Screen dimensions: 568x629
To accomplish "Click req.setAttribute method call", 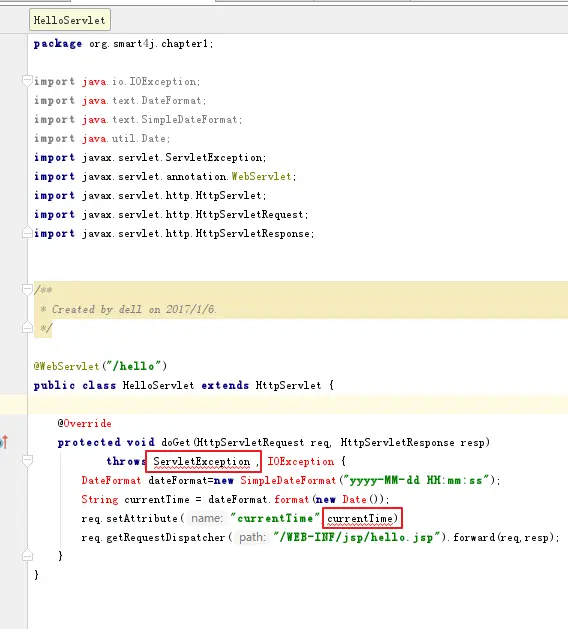I will (x=129, y=518).
